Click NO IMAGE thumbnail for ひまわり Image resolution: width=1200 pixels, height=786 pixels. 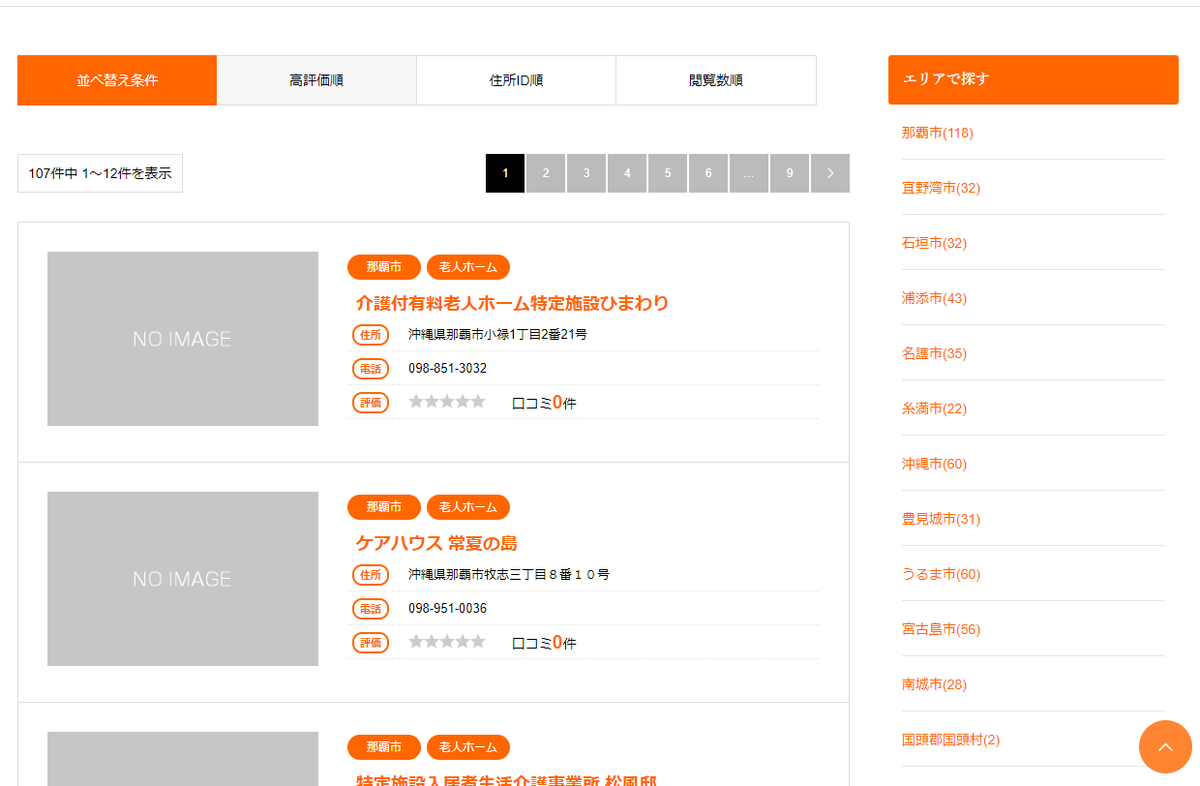click(182, 339)
